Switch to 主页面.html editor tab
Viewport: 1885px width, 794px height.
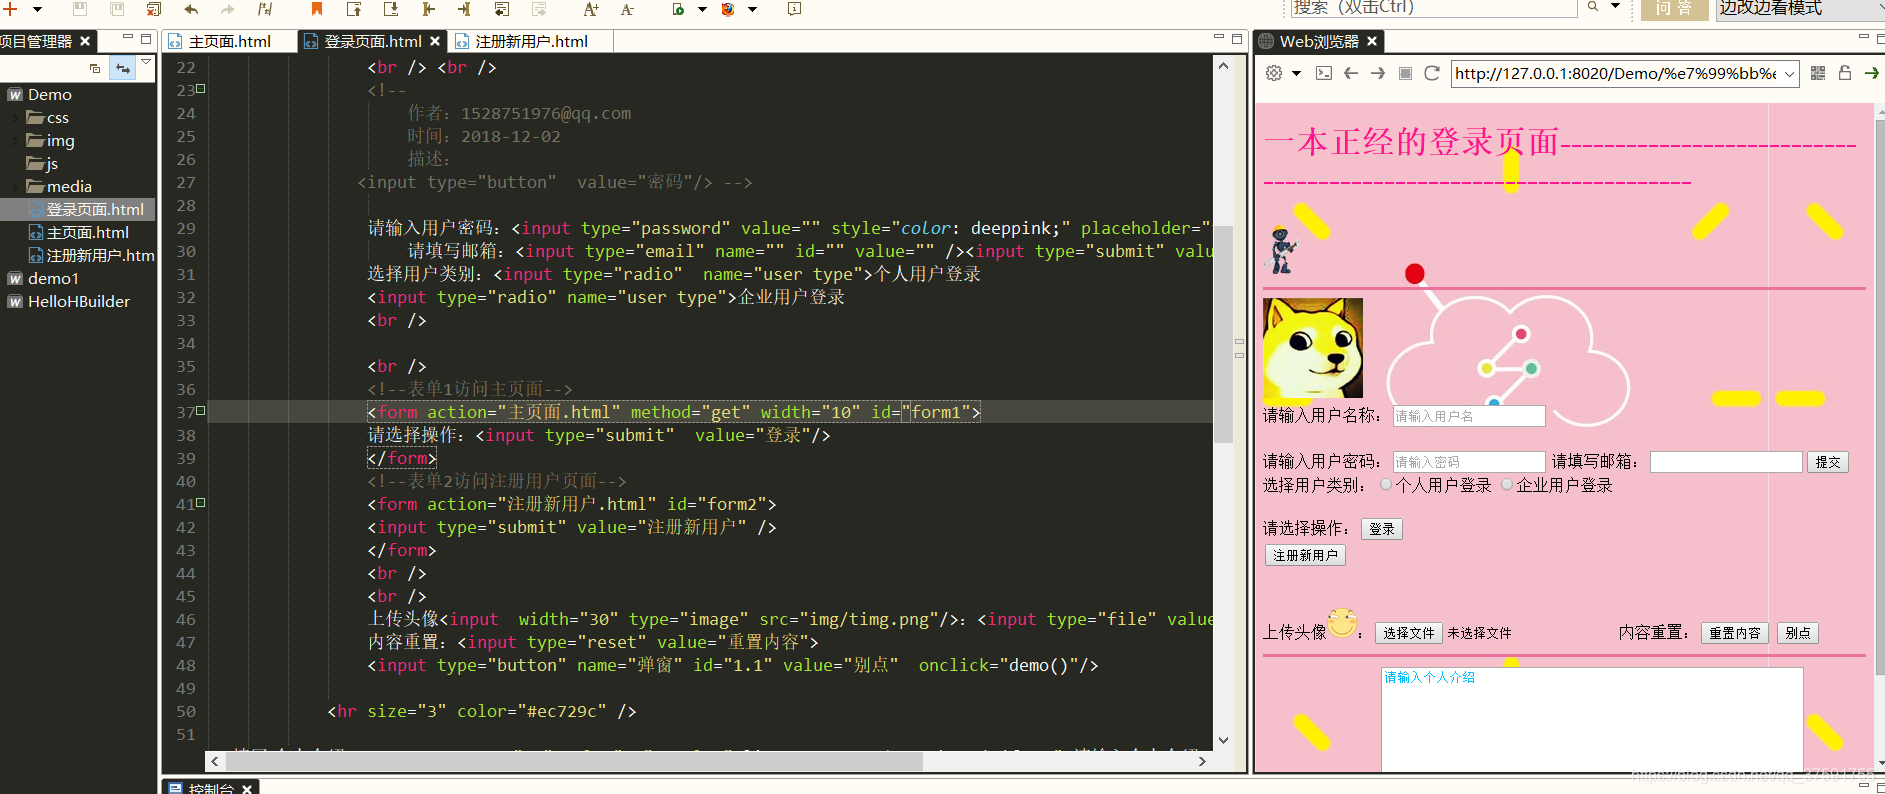click(x=229, y=41)
